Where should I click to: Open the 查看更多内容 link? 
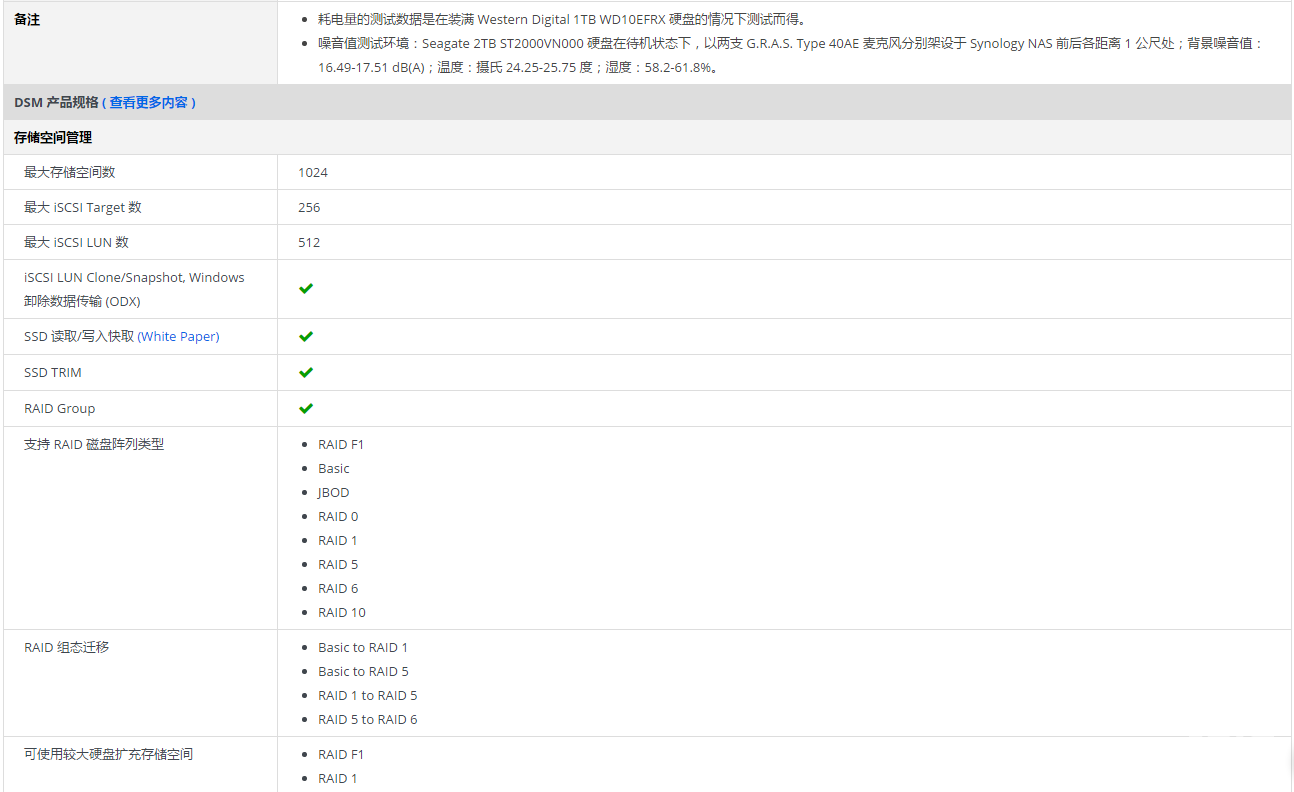coord(149,102)
